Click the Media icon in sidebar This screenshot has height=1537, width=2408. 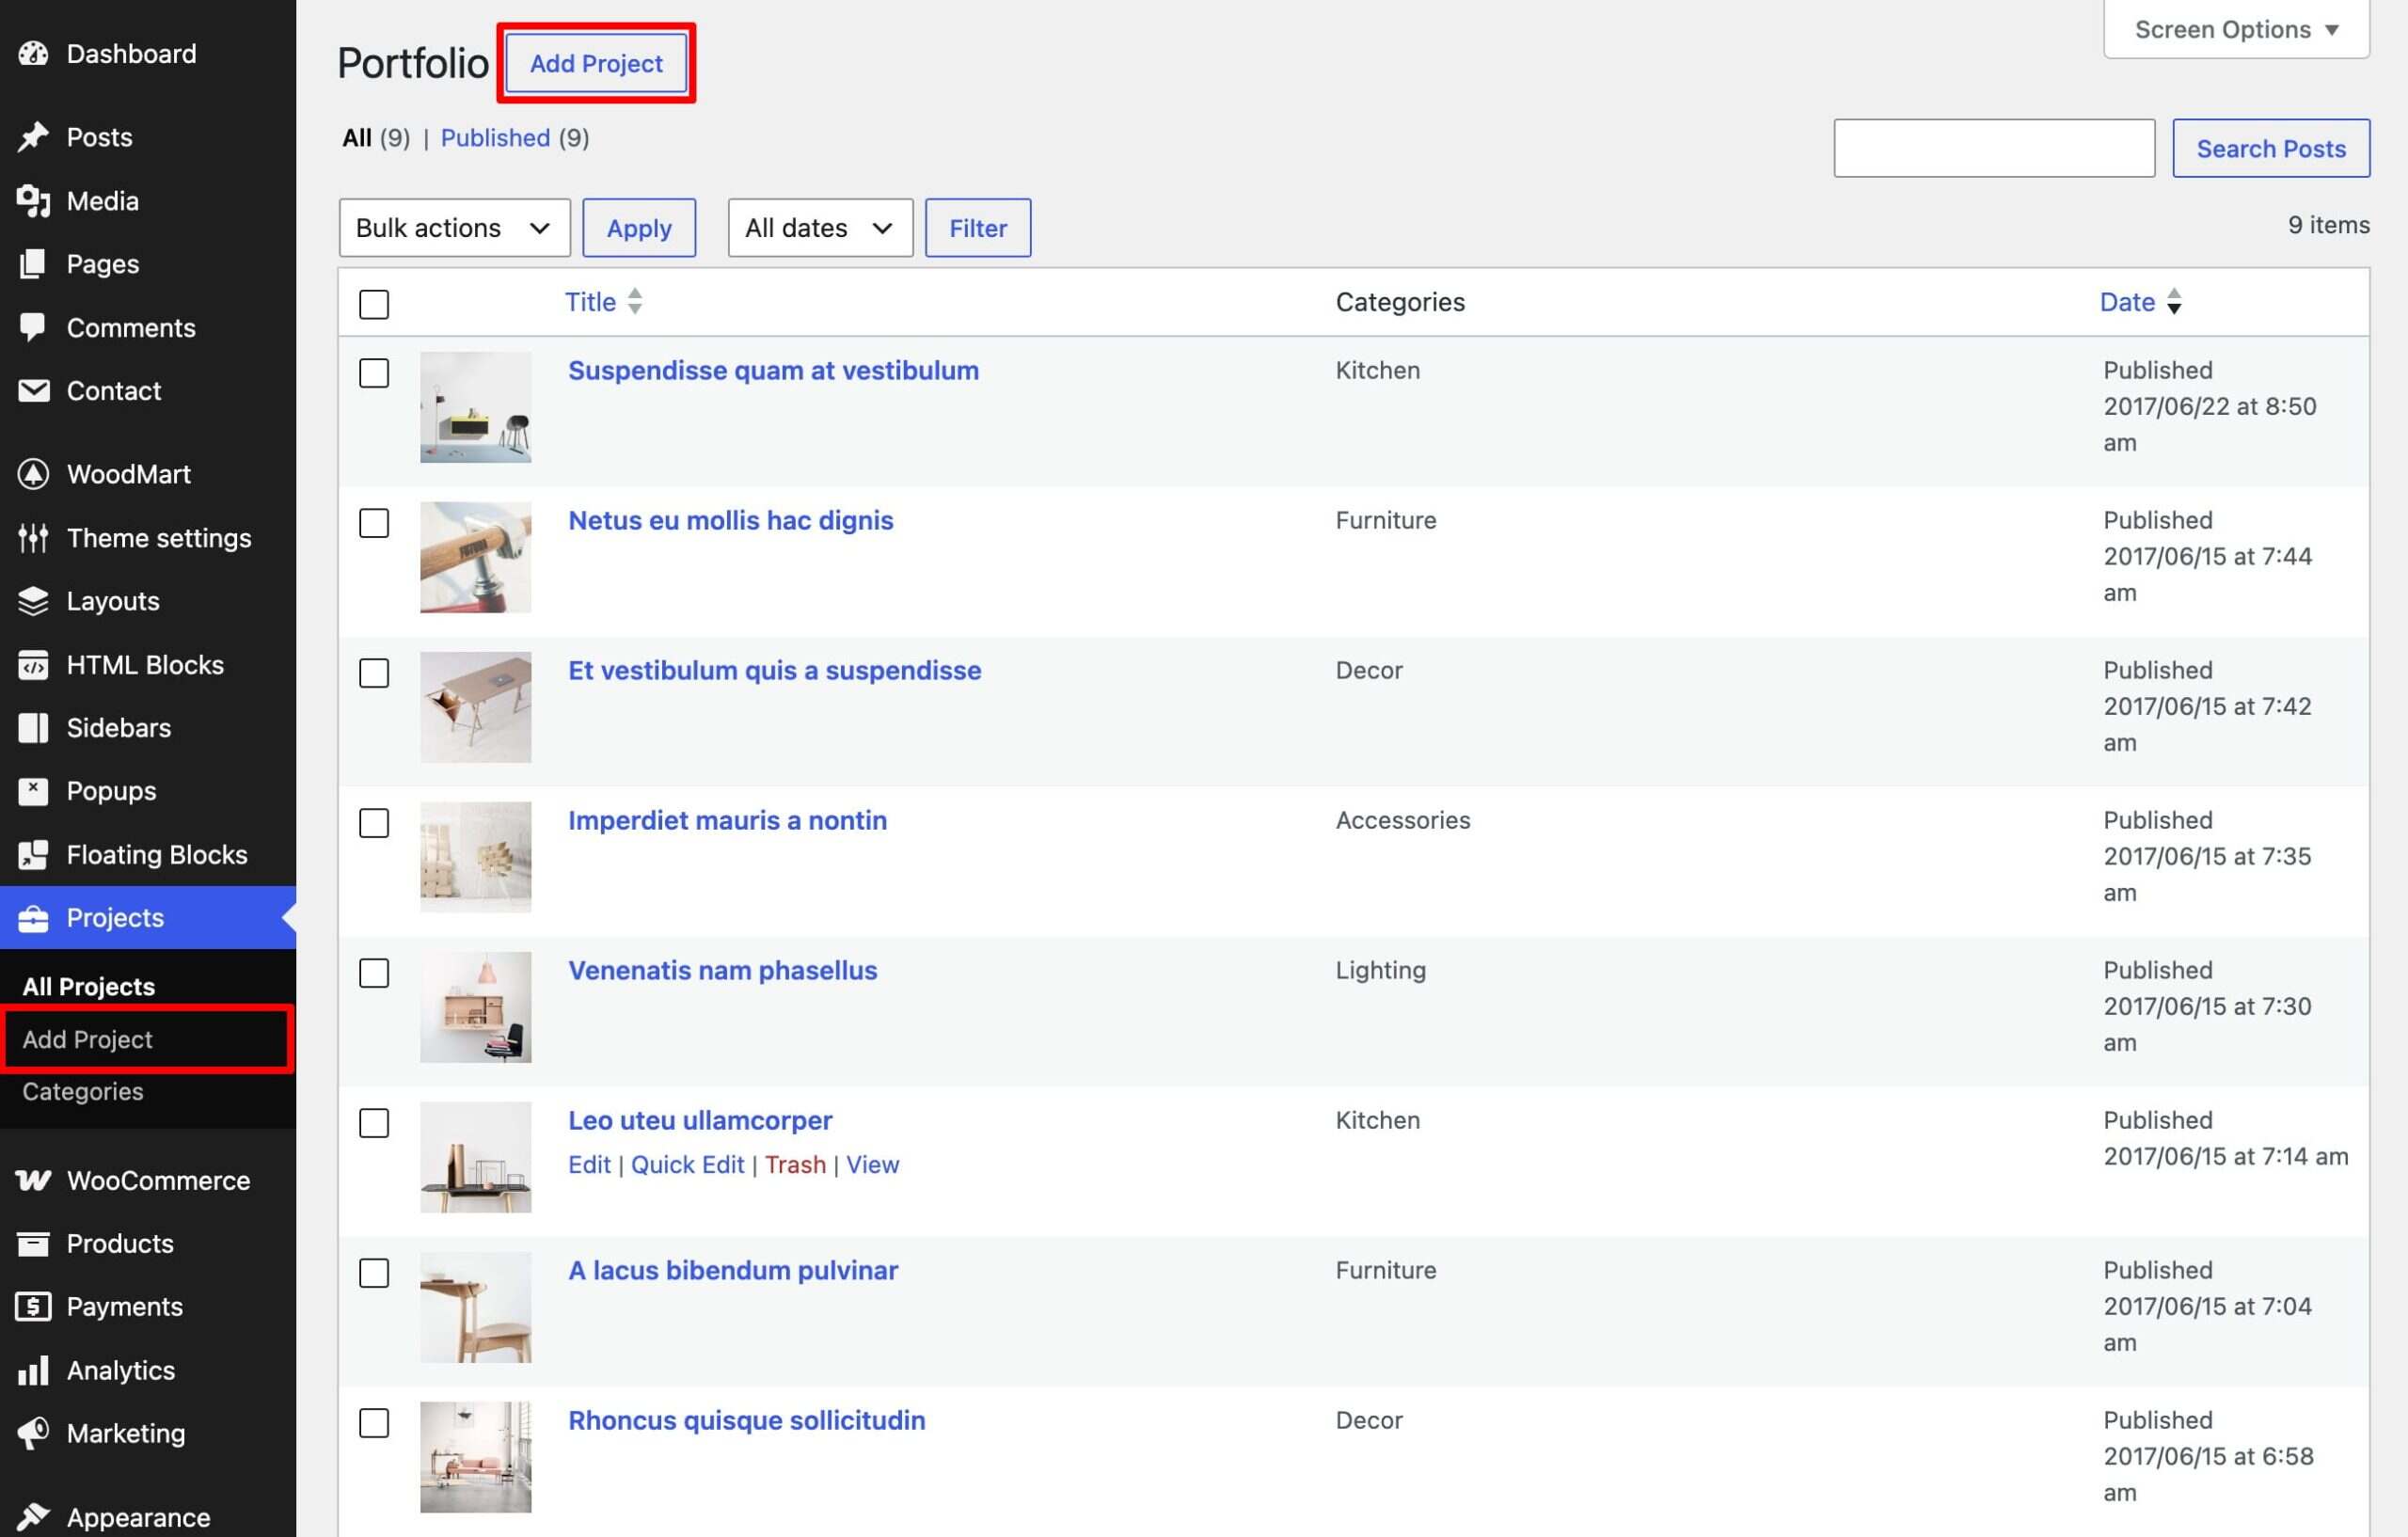click(x=33, y=201)
